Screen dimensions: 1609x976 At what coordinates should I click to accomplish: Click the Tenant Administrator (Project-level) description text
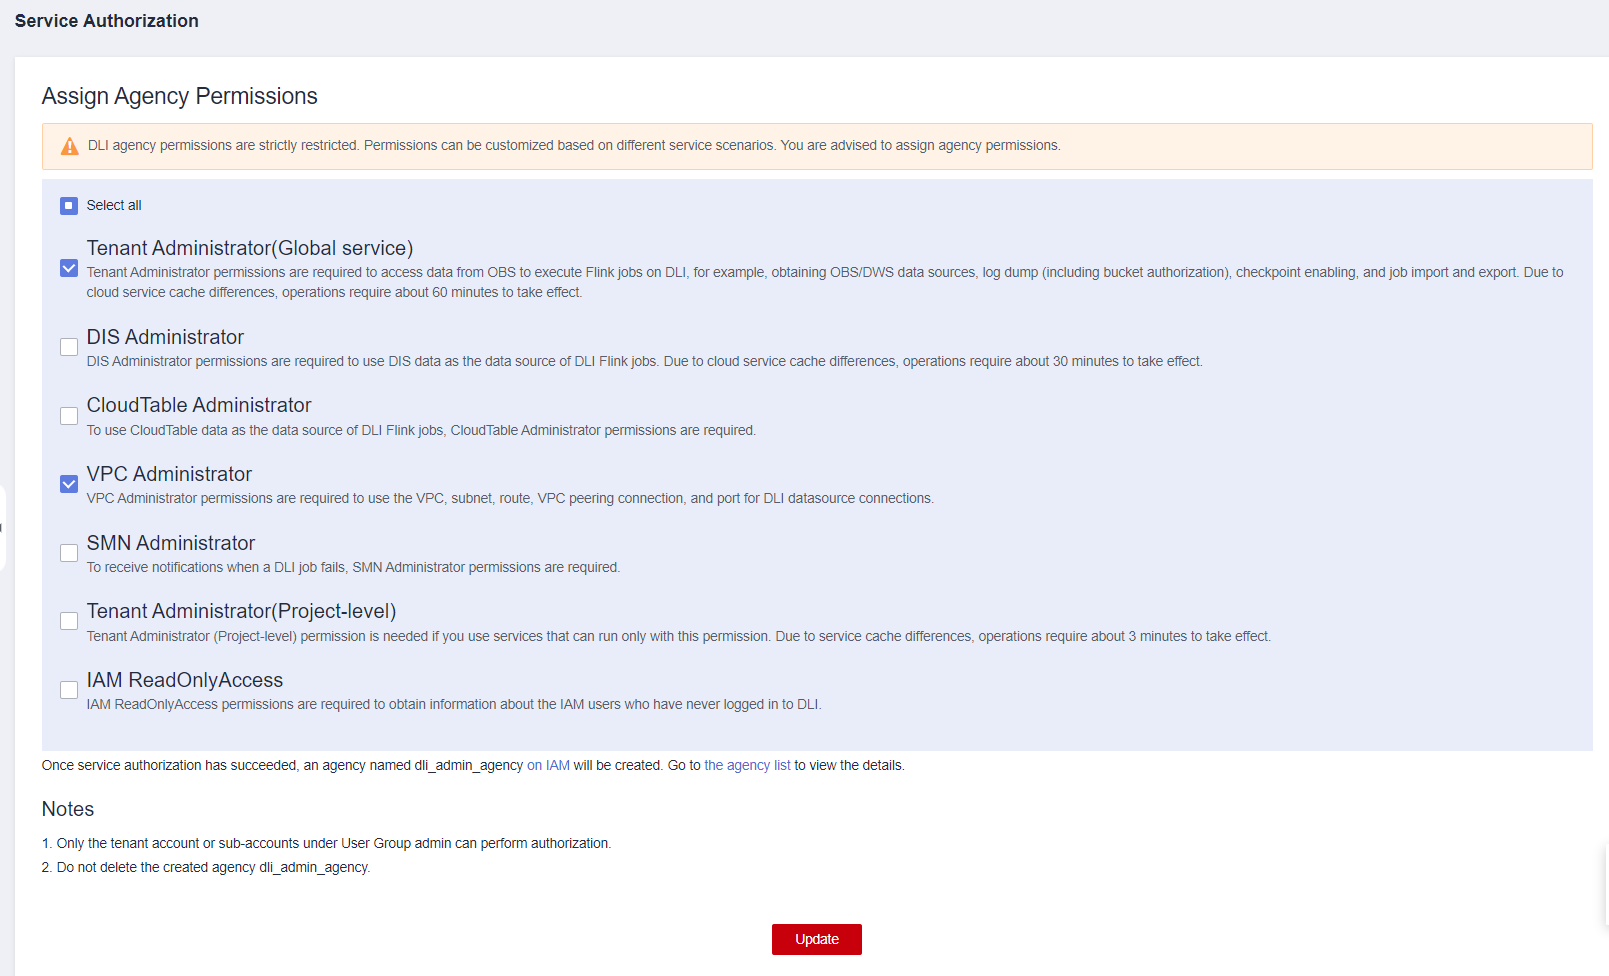(x=679, y=636)
